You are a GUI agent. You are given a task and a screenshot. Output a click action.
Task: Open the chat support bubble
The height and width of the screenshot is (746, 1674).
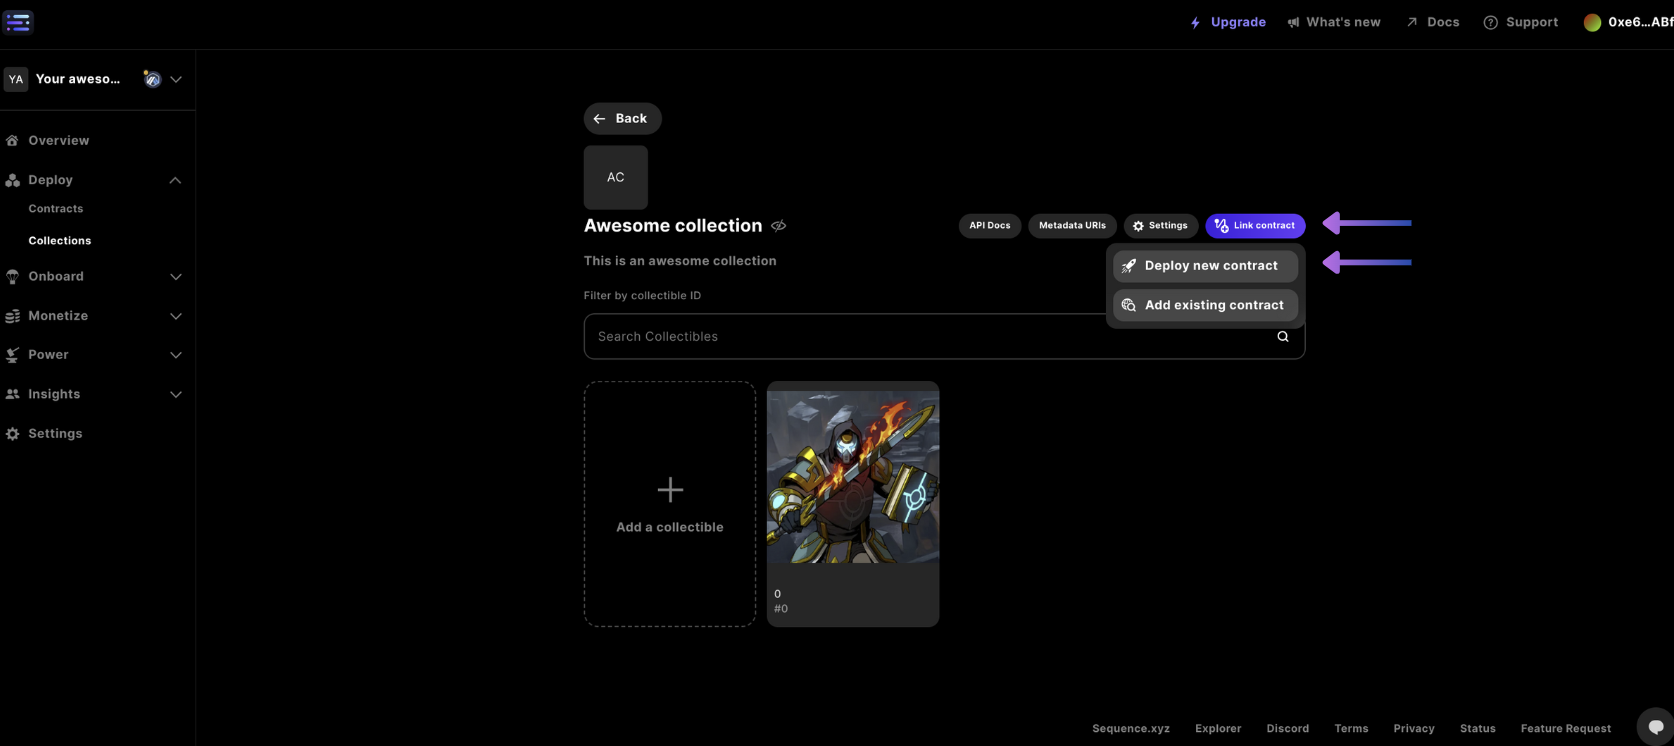[x=1655, y=727]
